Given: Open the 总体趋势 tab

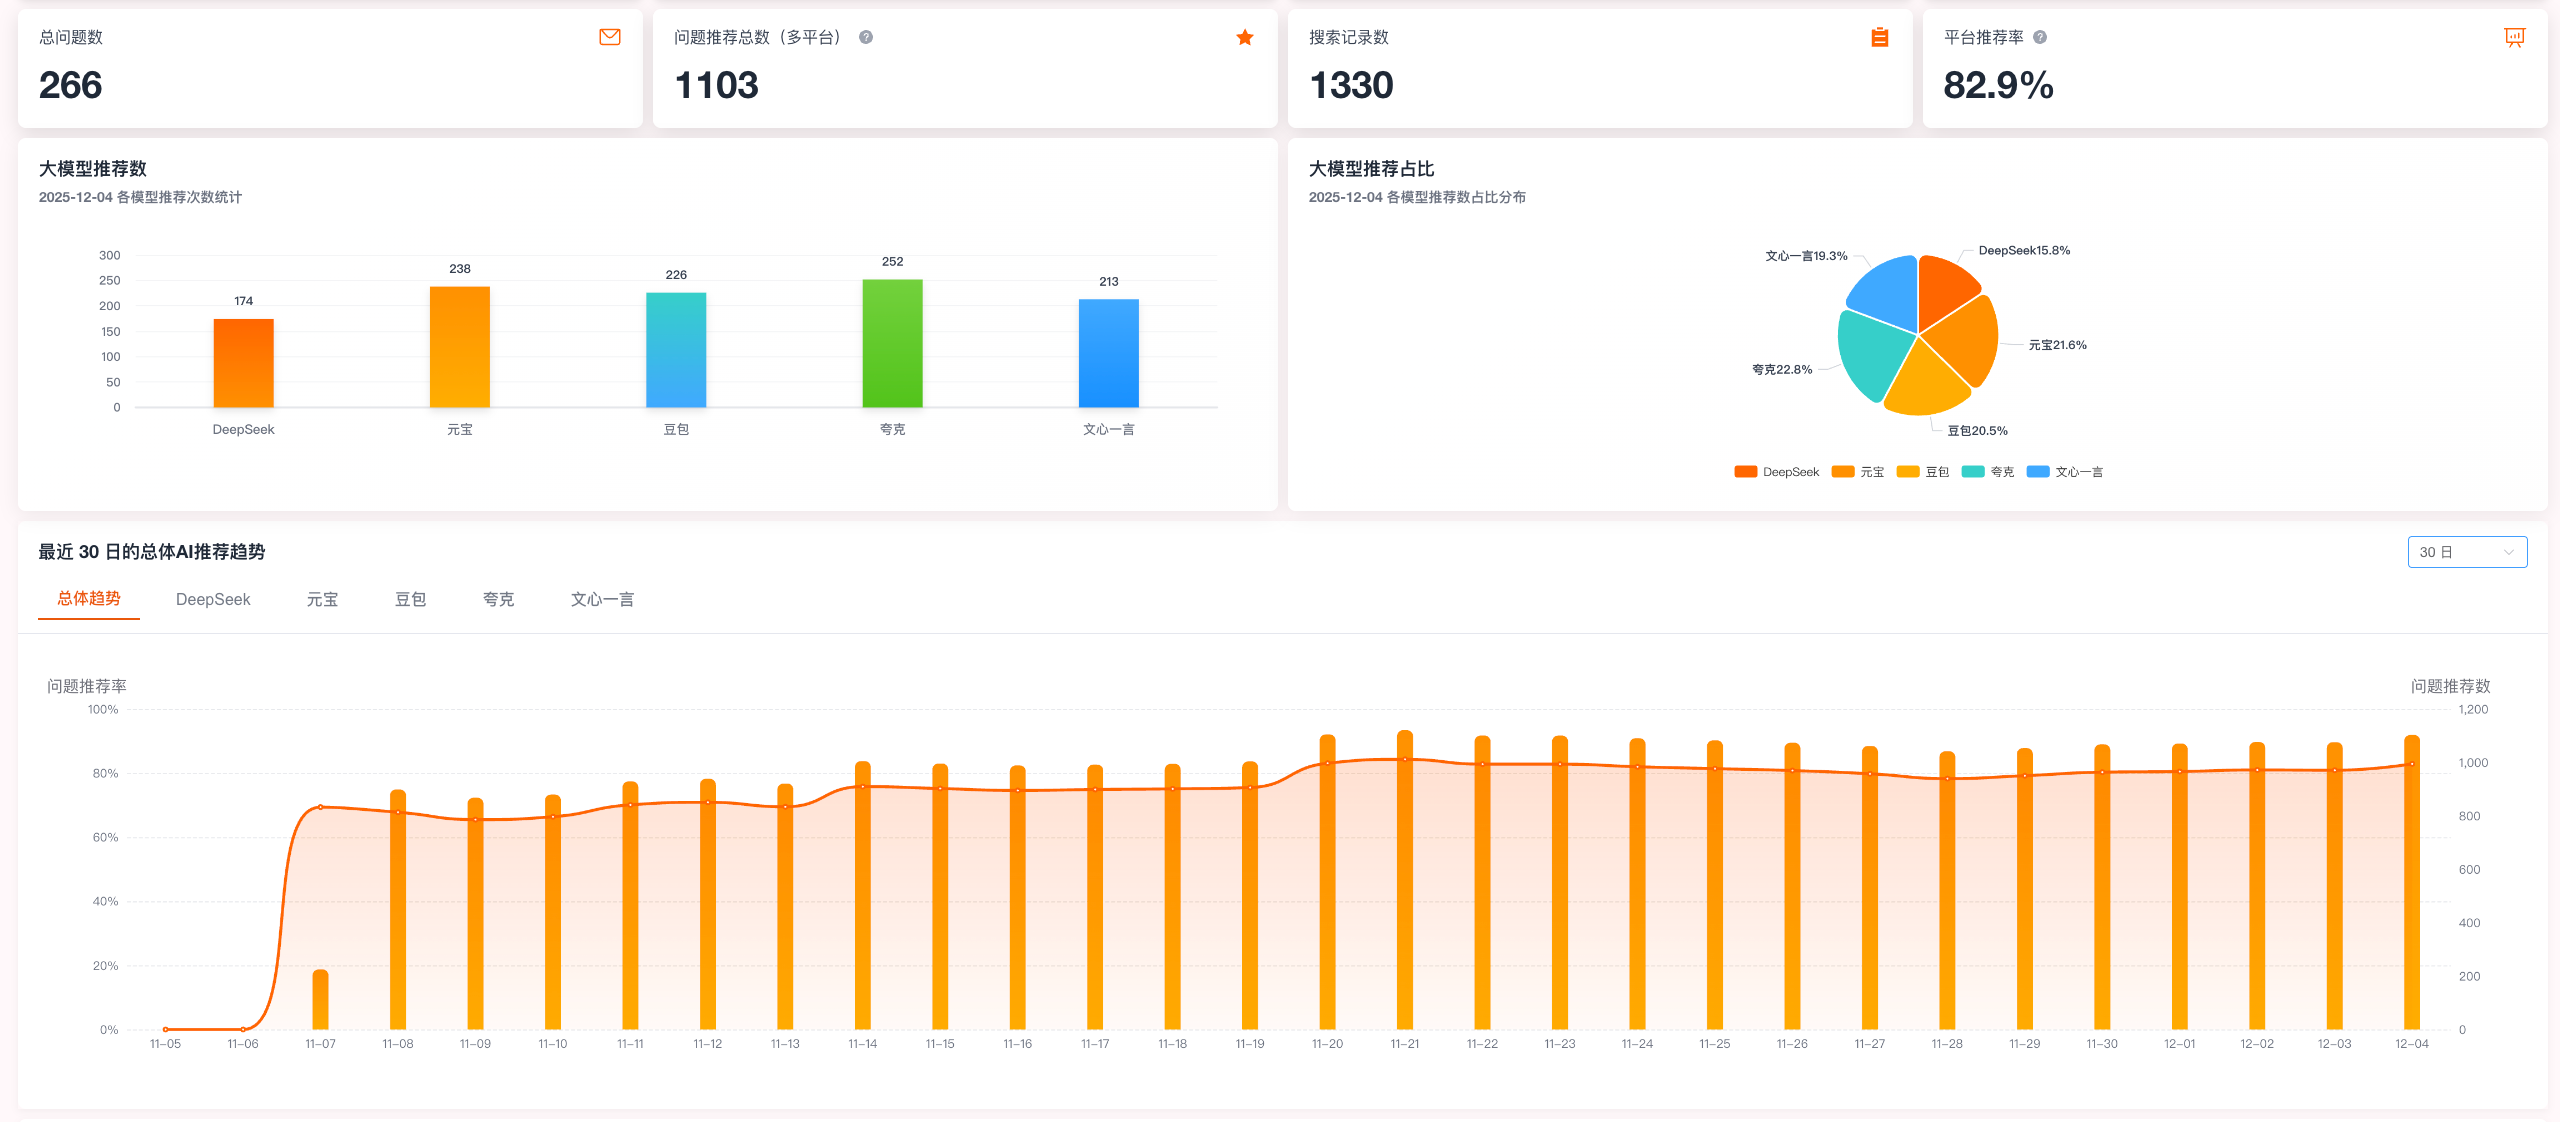Looking at the screenshot, I should tap(89, 598).
